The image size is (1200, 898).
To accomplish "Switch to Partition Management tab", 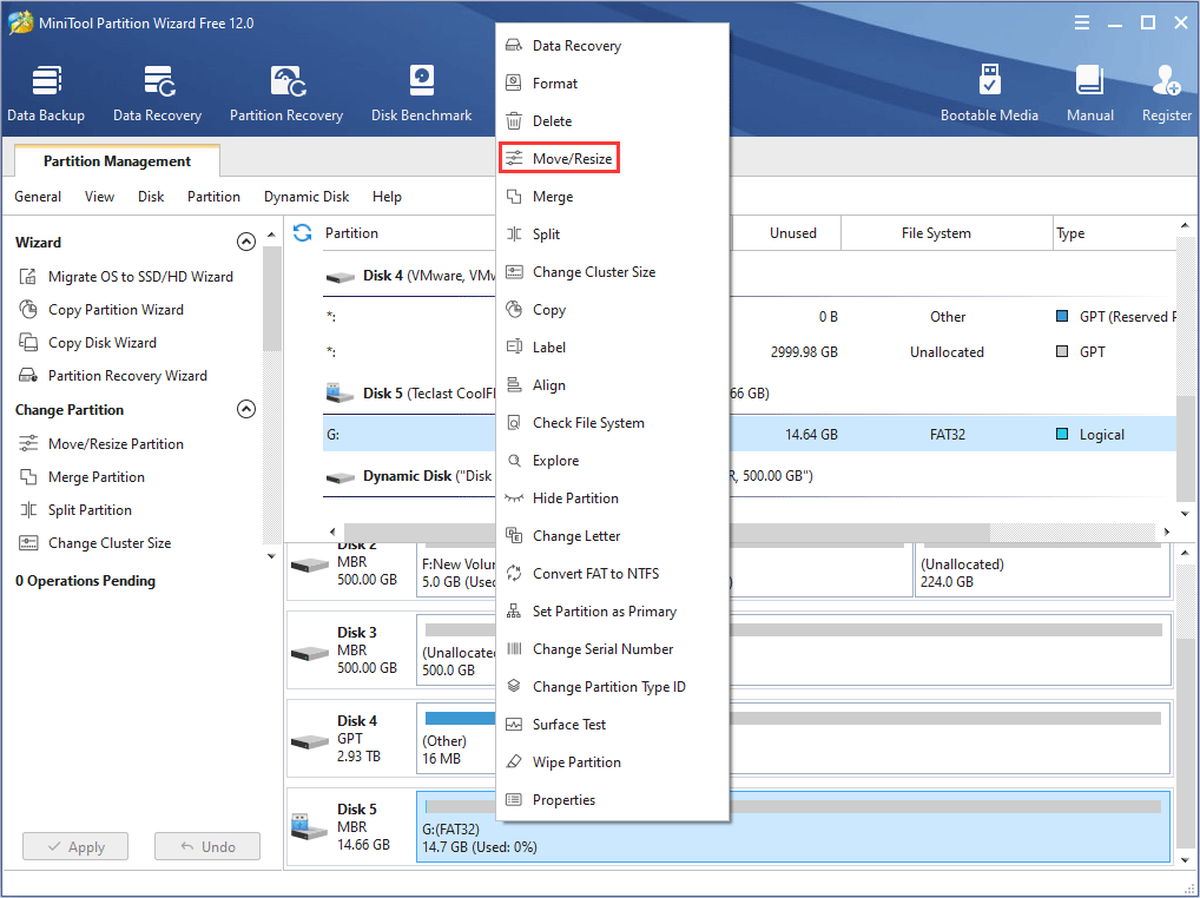I will pos(117,161).
